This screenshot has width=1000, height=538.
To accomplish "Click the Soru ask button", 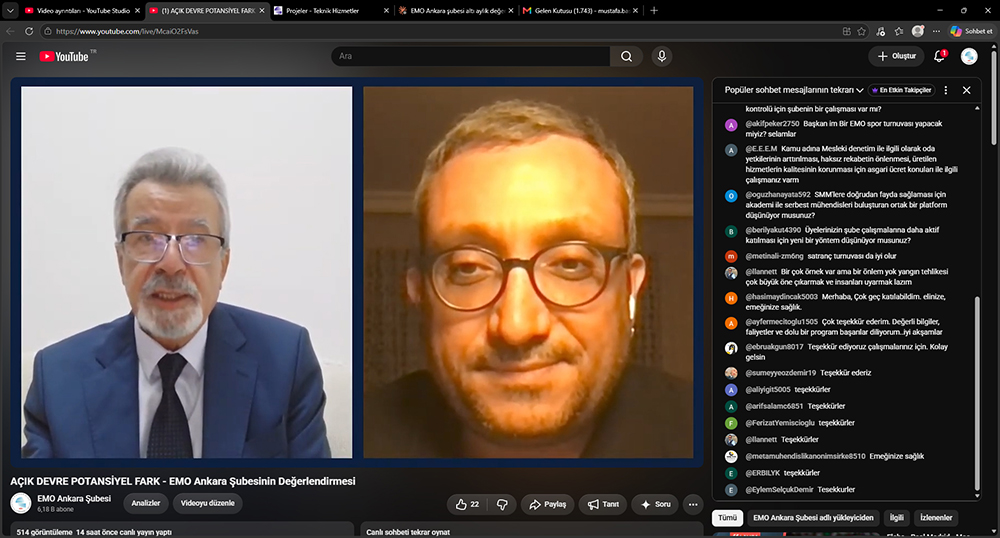I will [x=655, y=504].
